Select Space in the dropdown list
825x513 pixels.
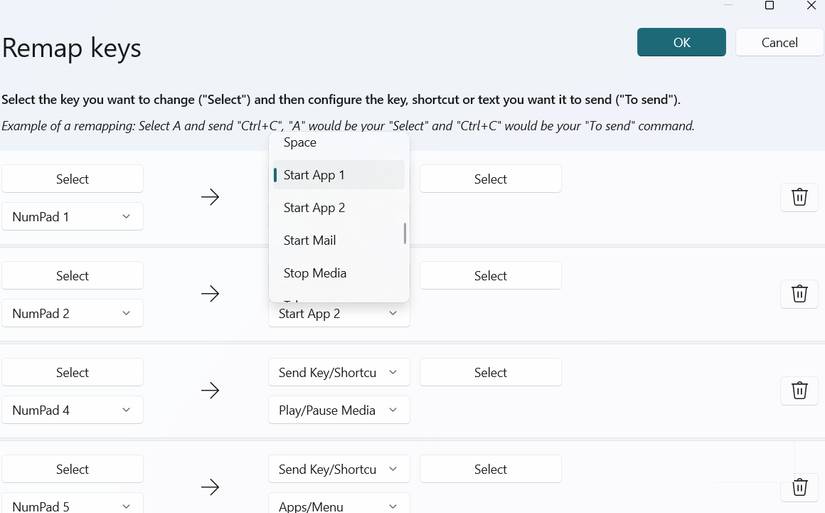coord(338,143)
